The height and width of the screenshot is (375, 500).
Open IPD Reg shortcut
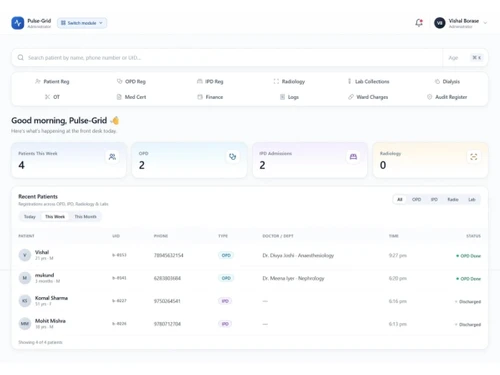(x=210, y=81)
